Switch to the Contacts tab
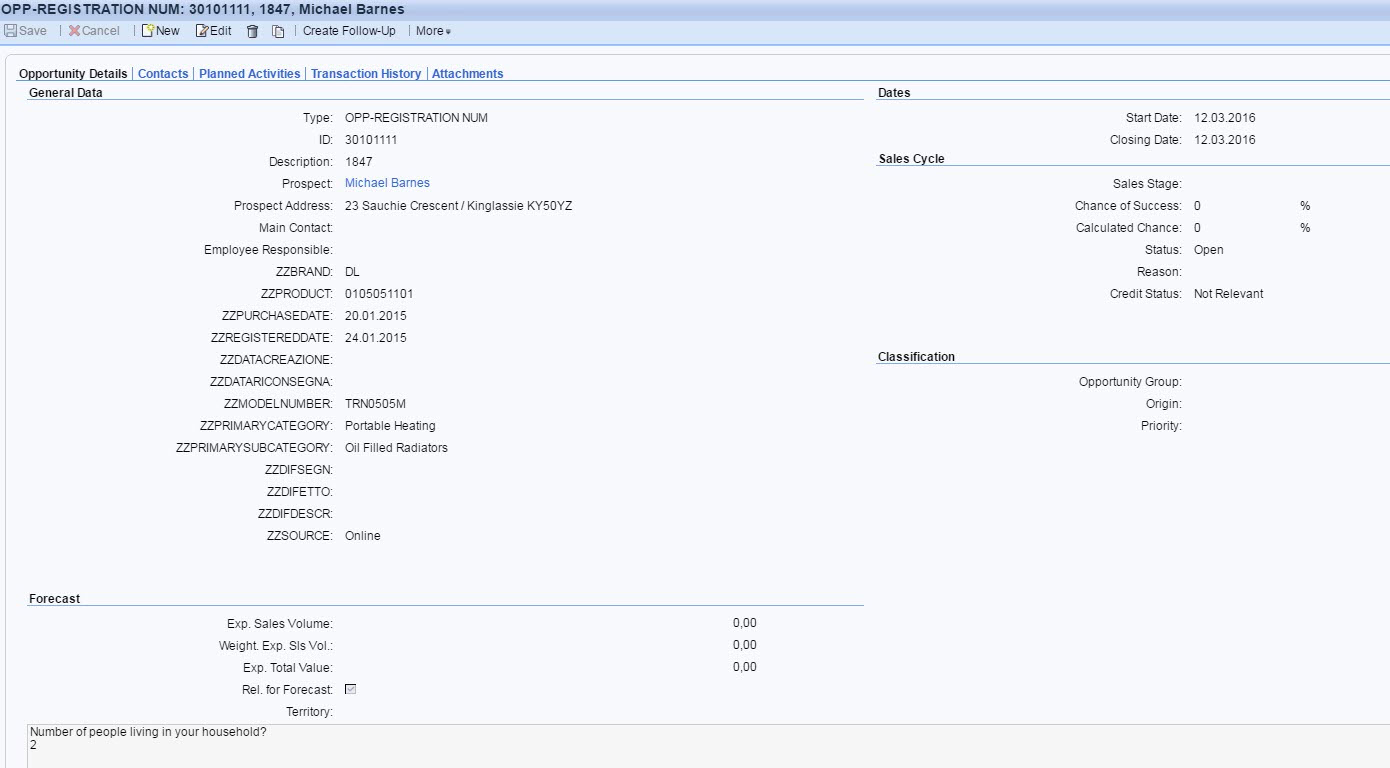 pos(163,74)
